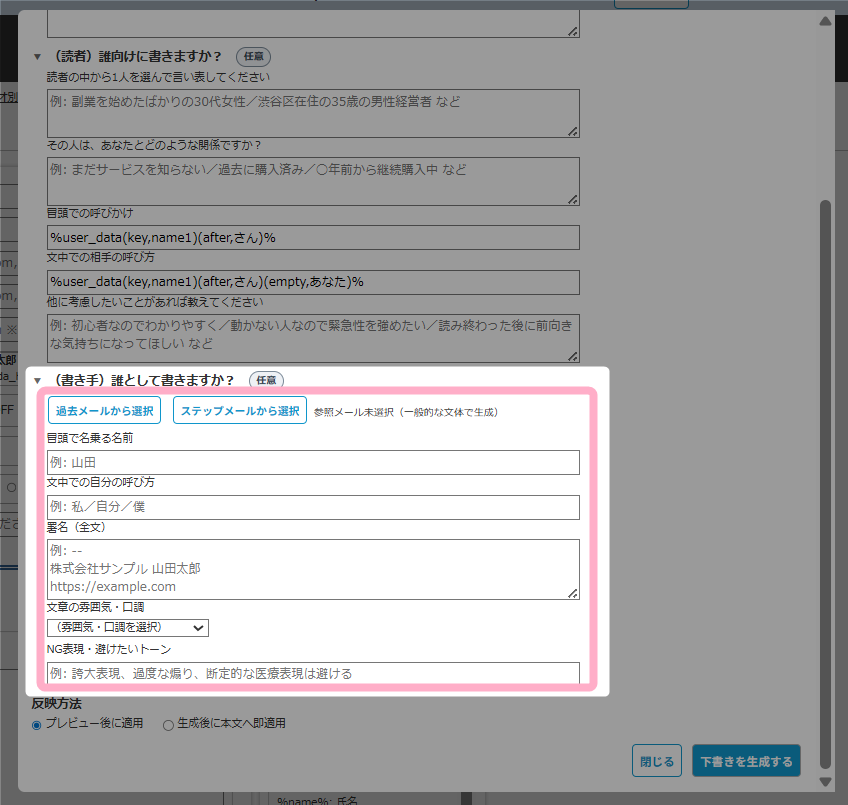This screenshot has height=805, width=848.
Task: Click the 他に考慮したいこと text area
Action: click(313, 338)
